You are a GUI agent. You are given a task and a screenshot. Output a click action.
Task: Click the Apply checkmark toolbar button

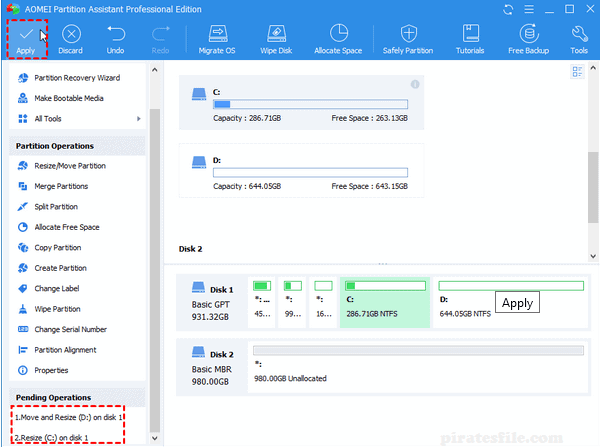point(26,39)
